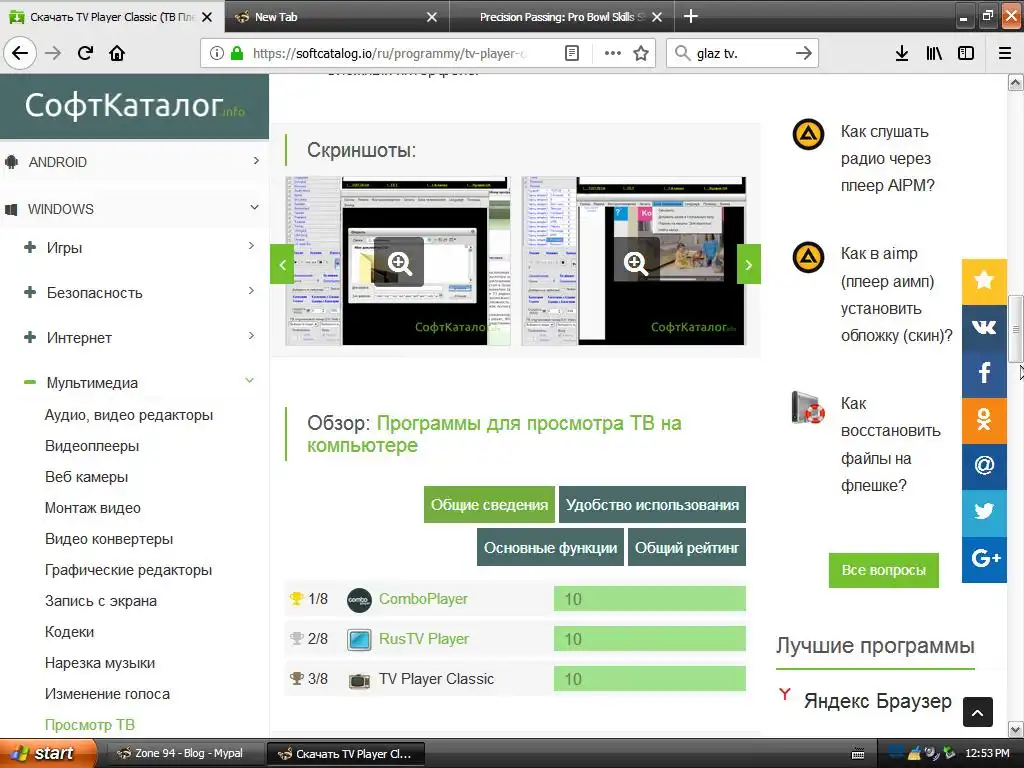
Task: Show site information via the info icon
Action: (x=217, y=53)
